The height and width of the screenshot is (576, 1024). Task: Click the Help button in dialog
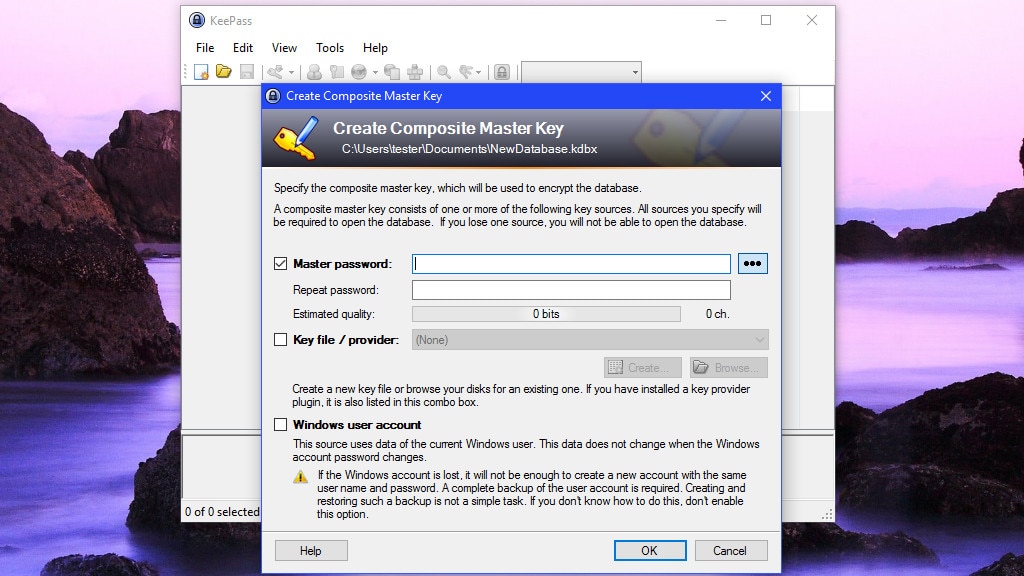coord(311,551)
